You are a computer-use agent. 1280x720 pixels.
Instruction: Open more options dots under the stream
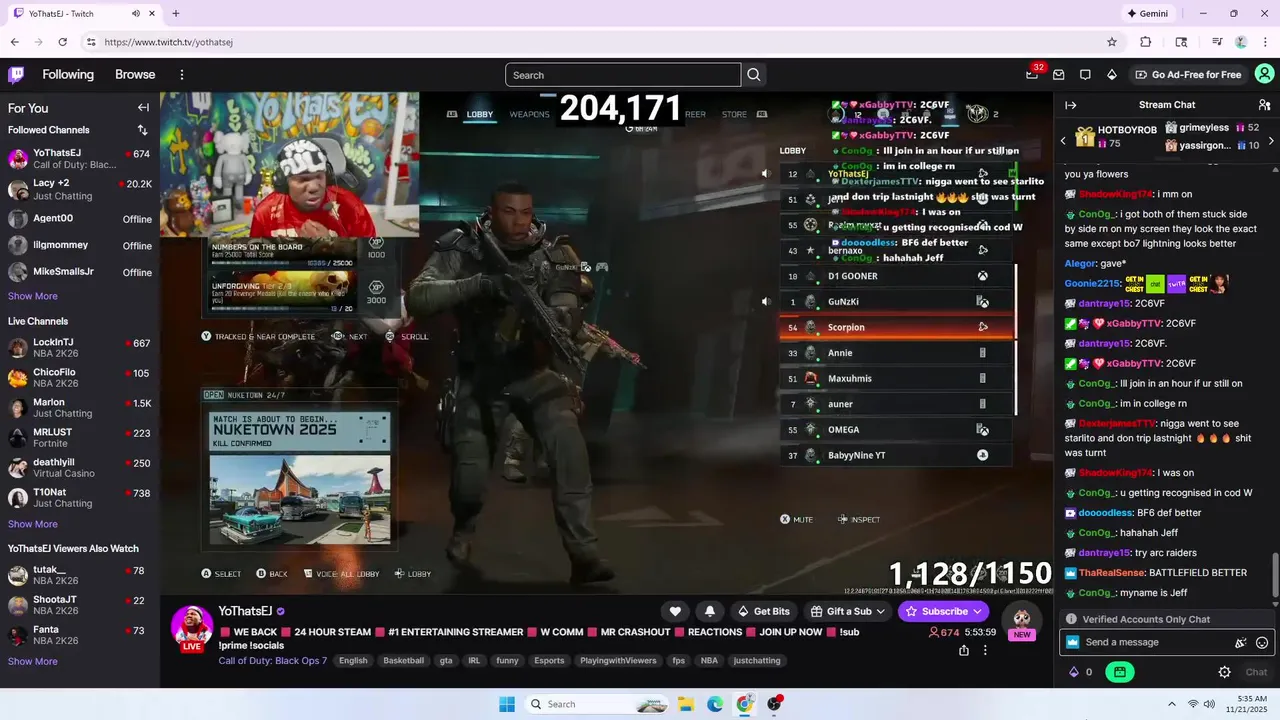[x=985, y=650]
